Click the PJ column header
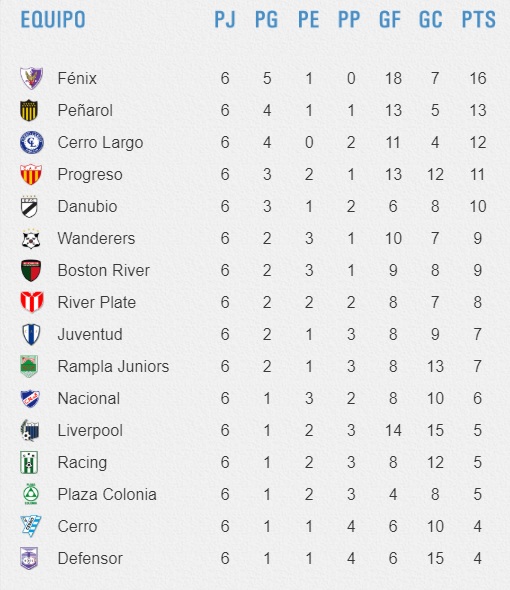 click(x=225, y=20)
